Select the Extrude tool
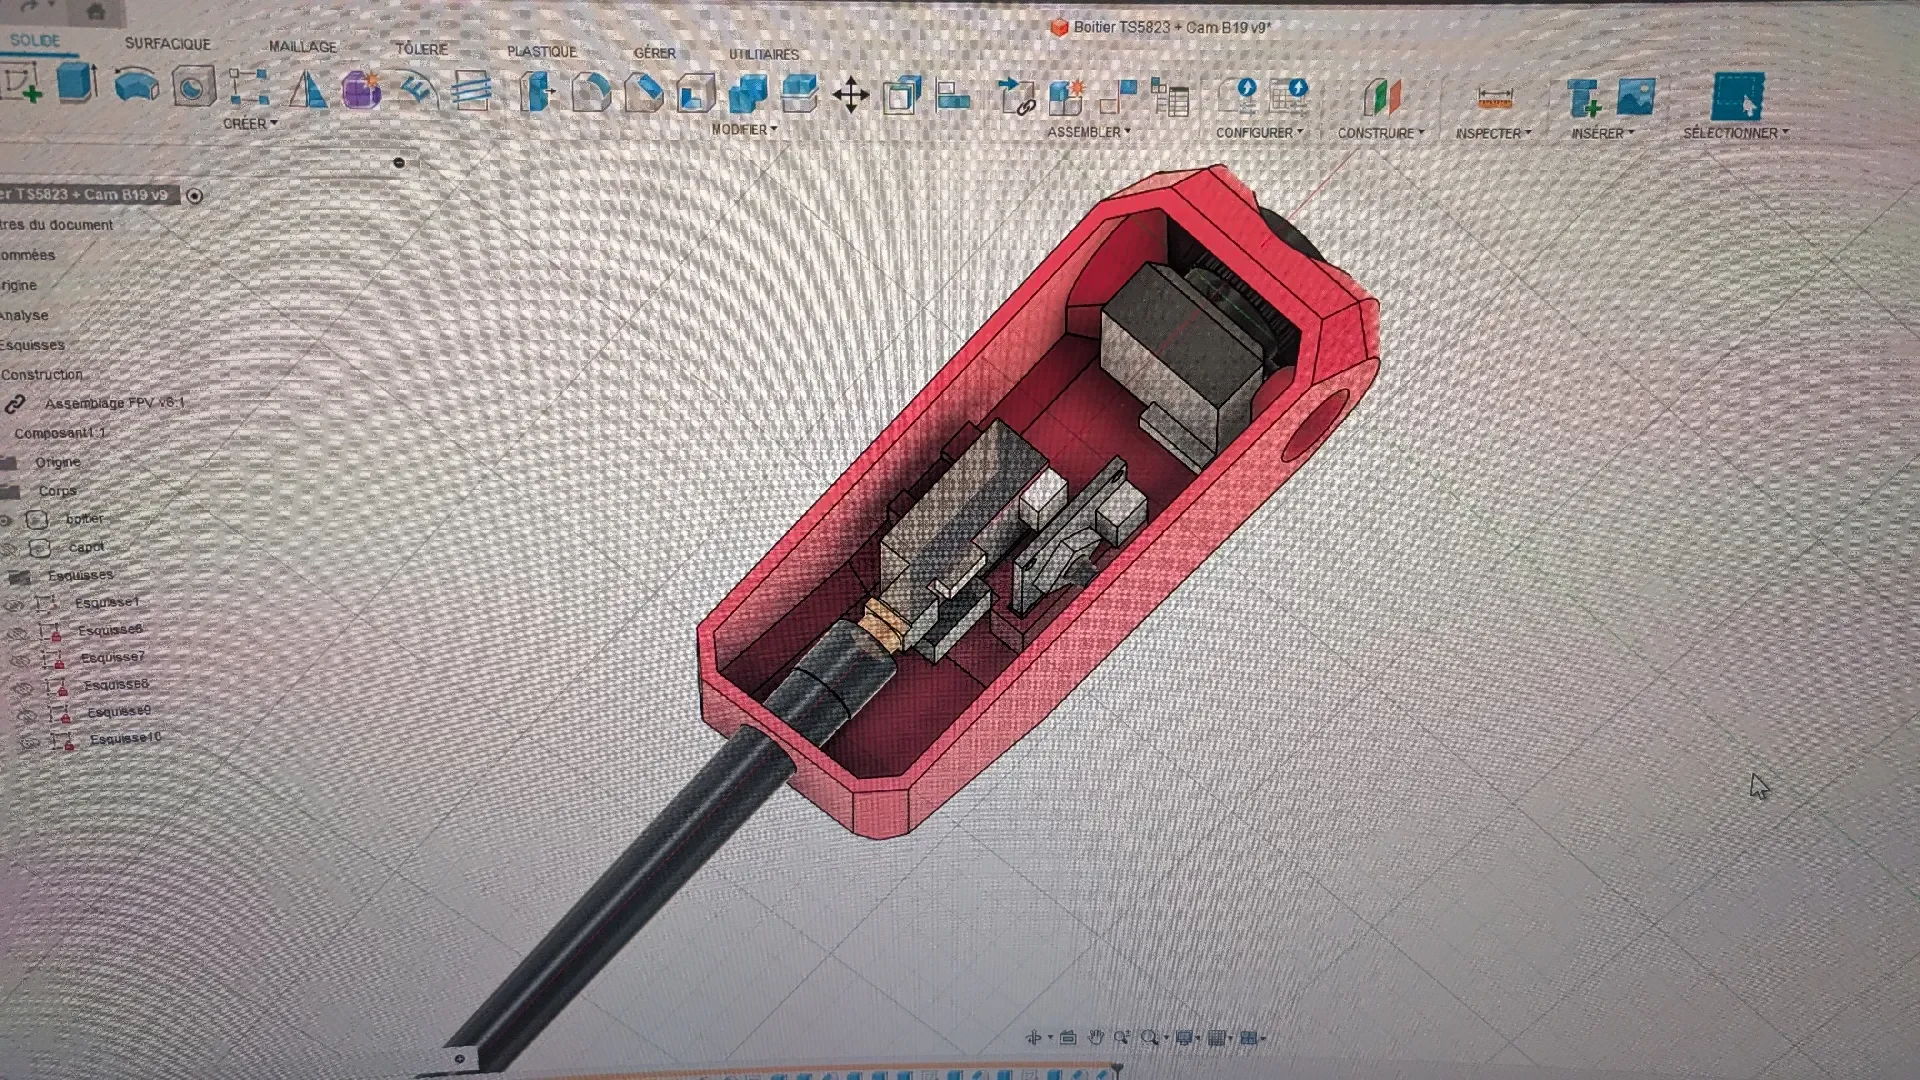Image resolution: width=1920 pixels, height=1080 pixels. (77, 83)
